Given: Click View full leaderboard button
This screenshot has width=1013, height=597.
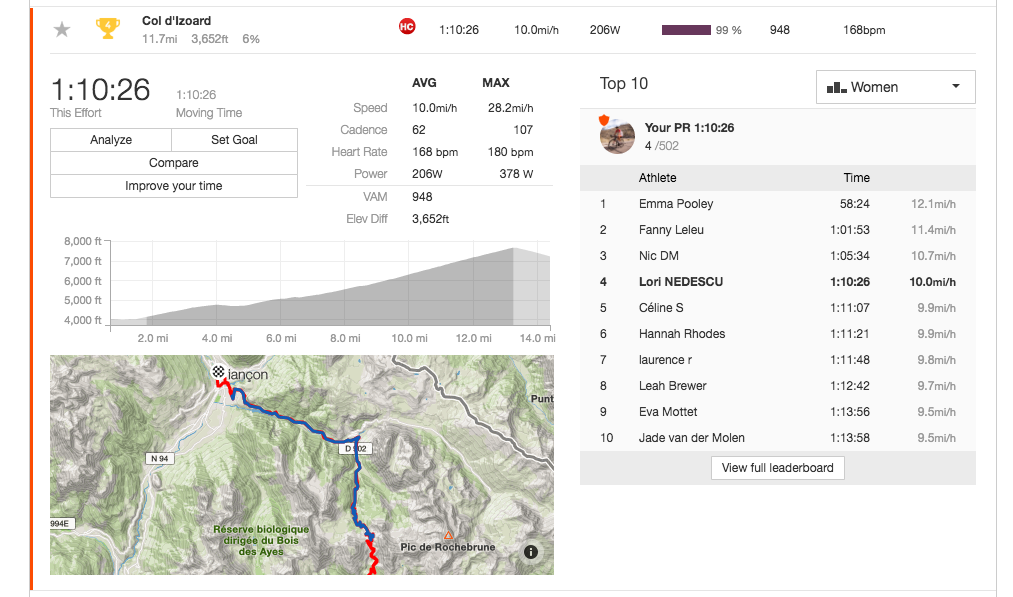Looking at the screenshot, I should (778, 468).
